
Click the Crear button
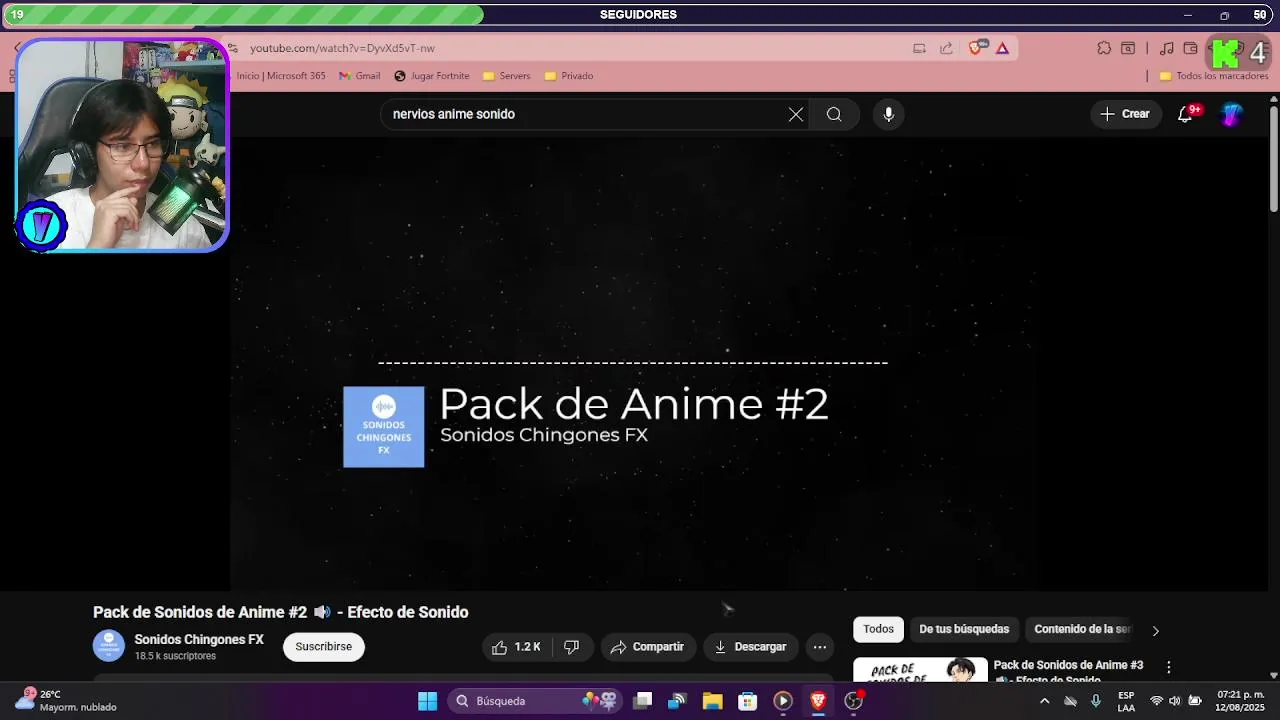click(1126, 114)
